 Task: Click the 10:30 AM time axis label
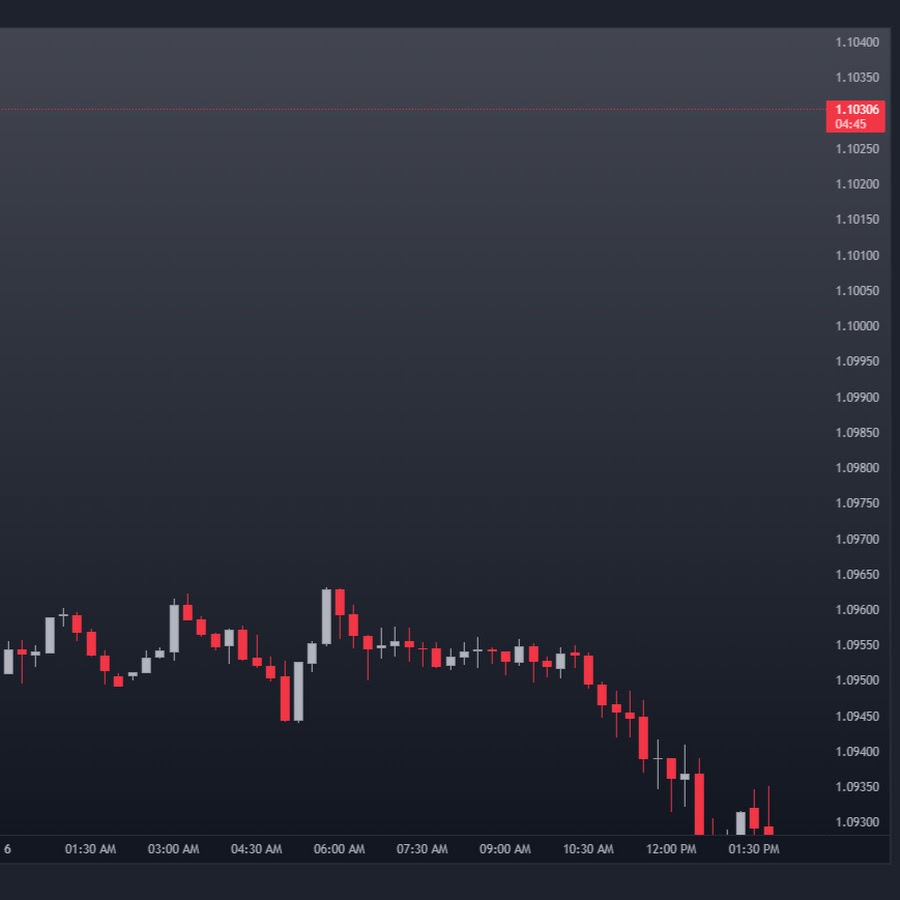(588, 849)
